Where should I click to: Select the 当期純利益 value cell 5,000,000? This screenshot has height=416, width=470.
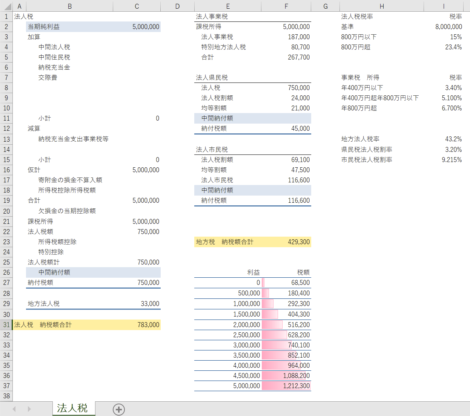137,27
